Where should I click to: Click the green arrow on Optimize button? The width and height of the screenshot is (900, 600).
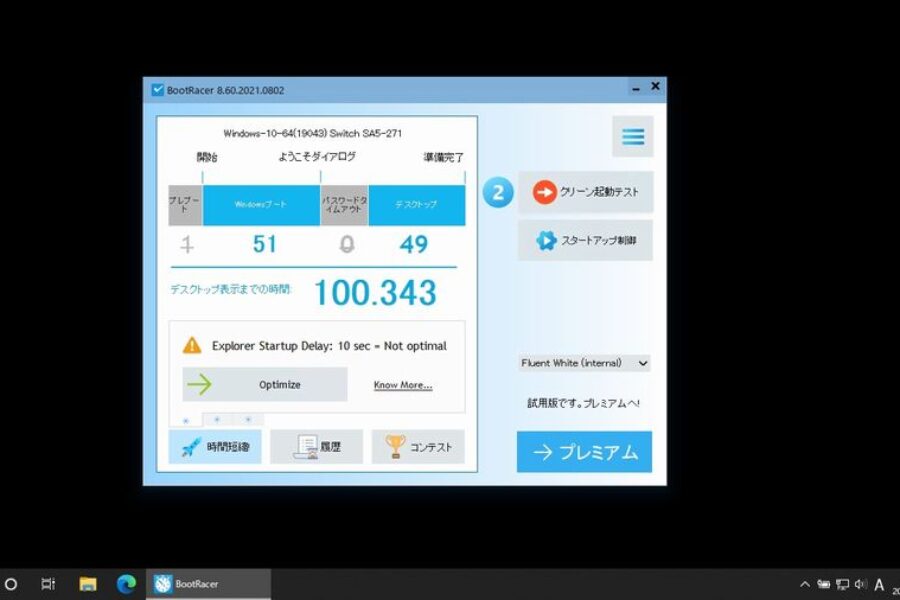[199, 384]
